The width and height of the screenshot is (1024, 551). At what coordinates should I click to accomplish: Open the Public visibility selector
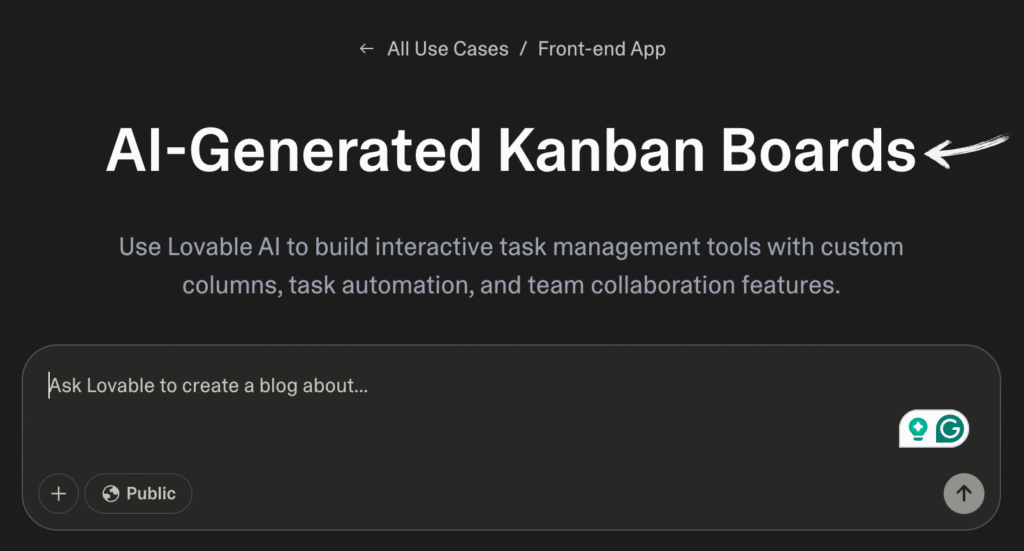click(138, 493)
